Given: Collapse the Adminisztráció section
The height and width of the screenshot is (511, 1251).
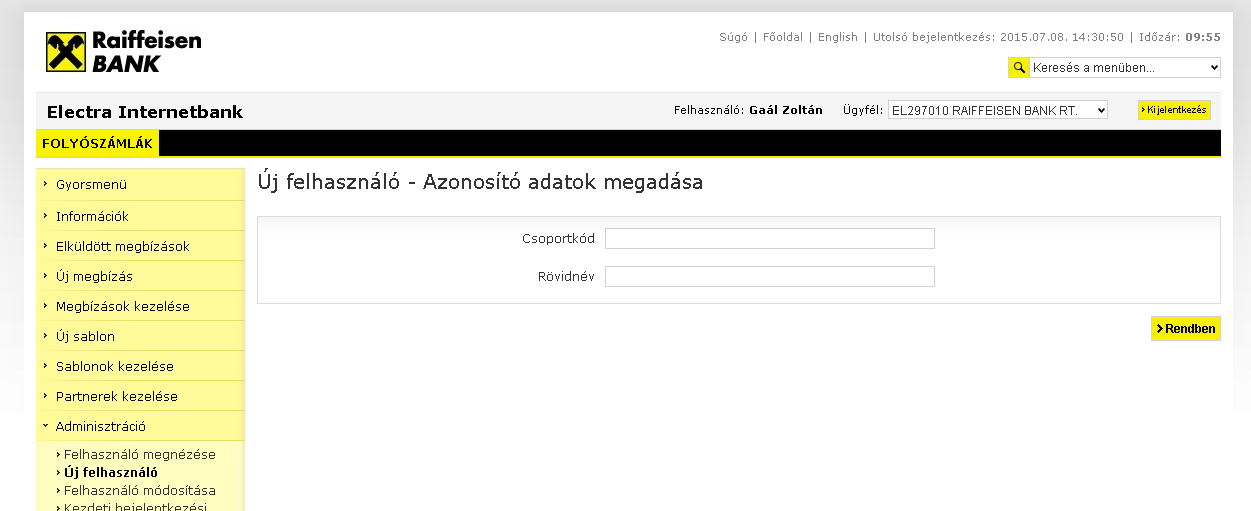Looking at the screenshot, I should click(x=140, y=426).
